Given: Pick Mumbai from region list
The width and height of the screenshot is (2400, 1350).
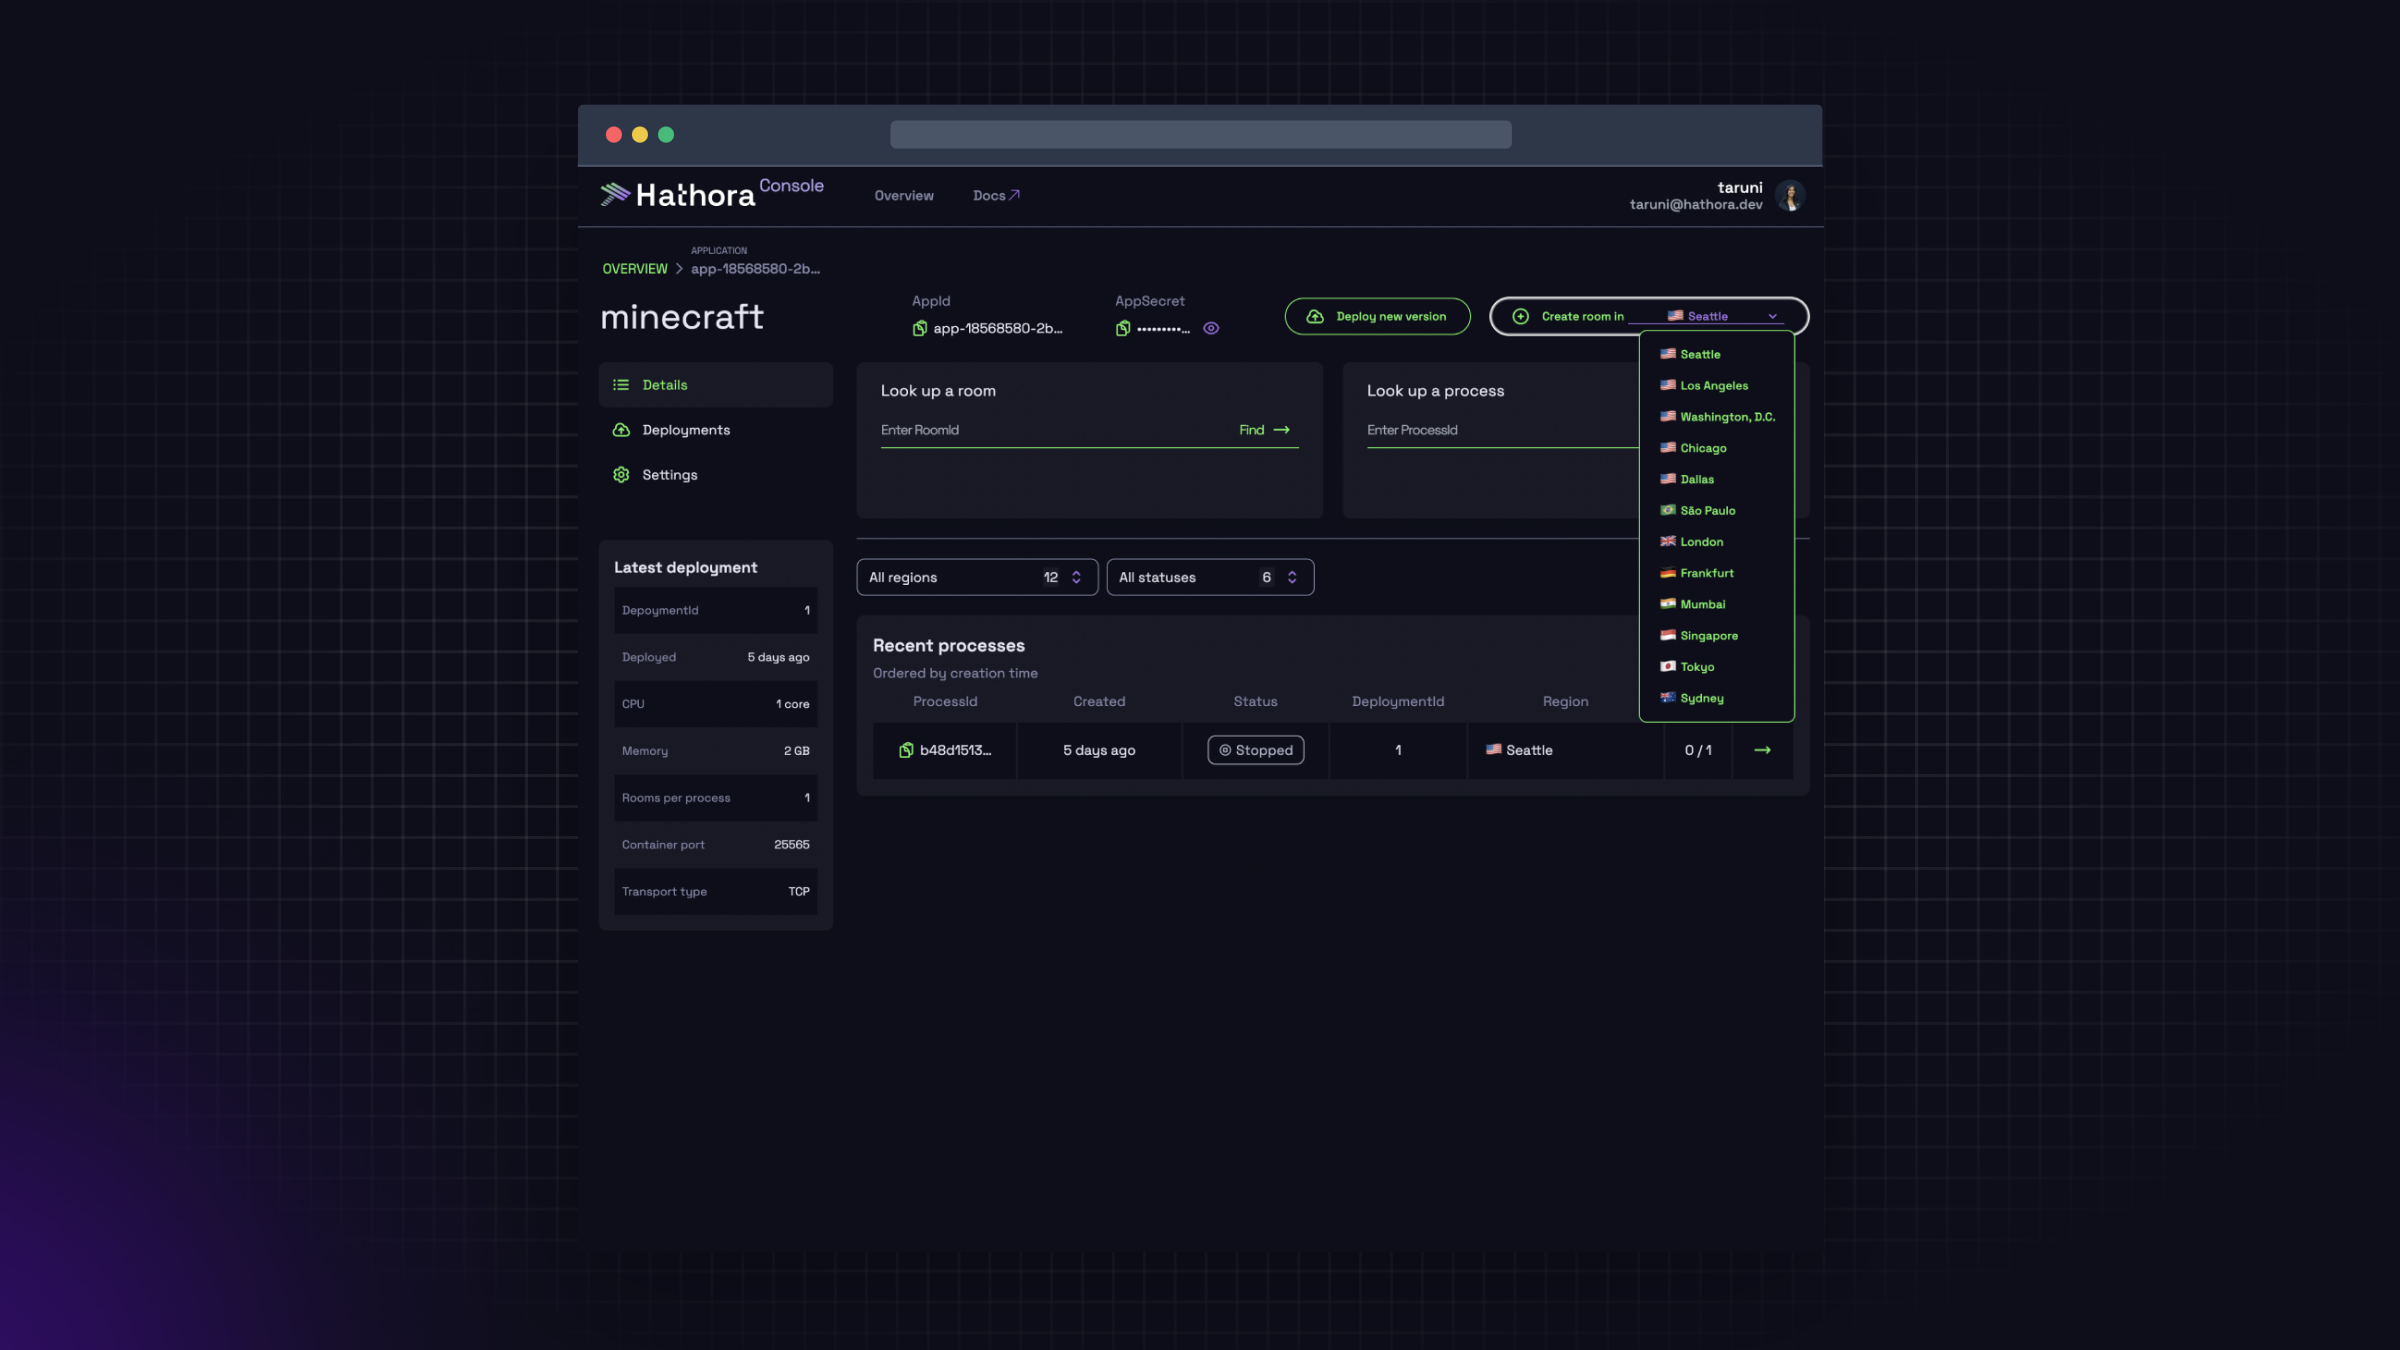Looking at the screenshot, I should coord(1717,604).
